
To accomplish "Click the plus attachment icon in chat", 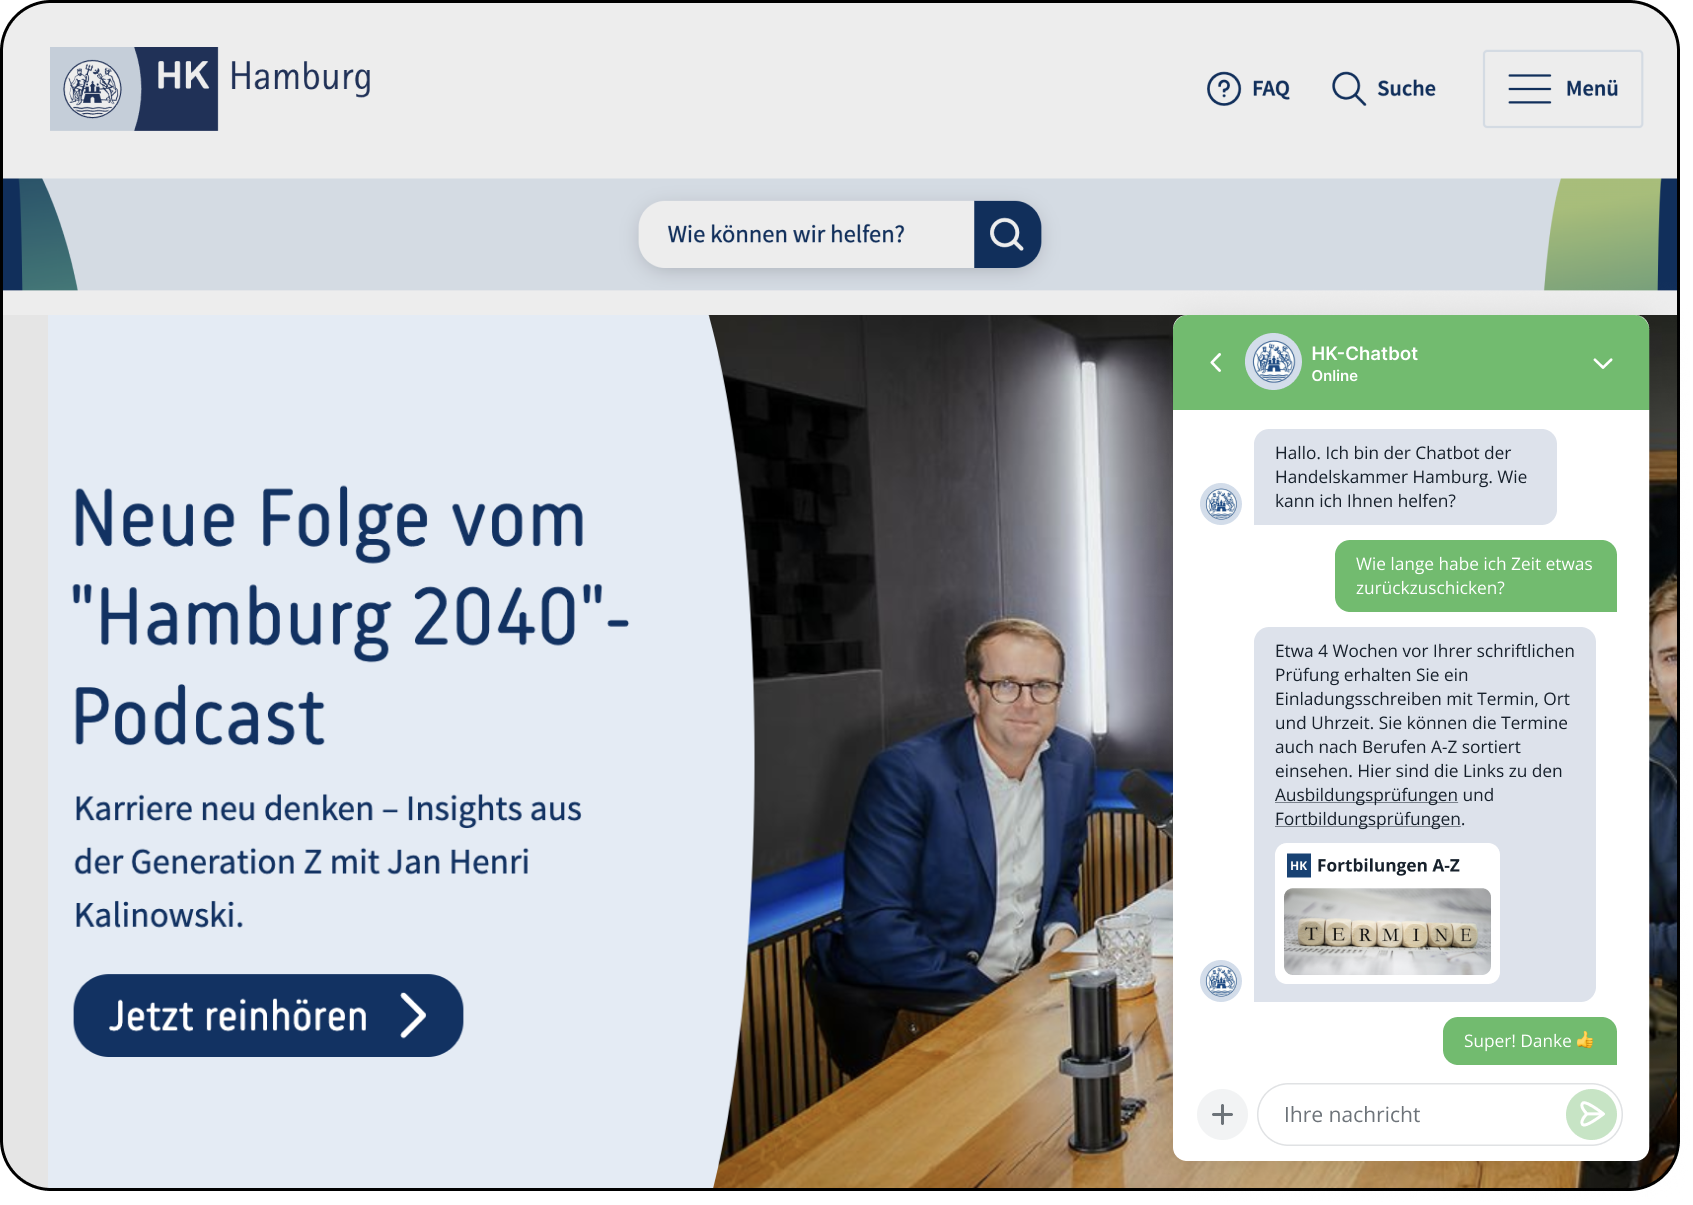I will click(1222, 1114).
